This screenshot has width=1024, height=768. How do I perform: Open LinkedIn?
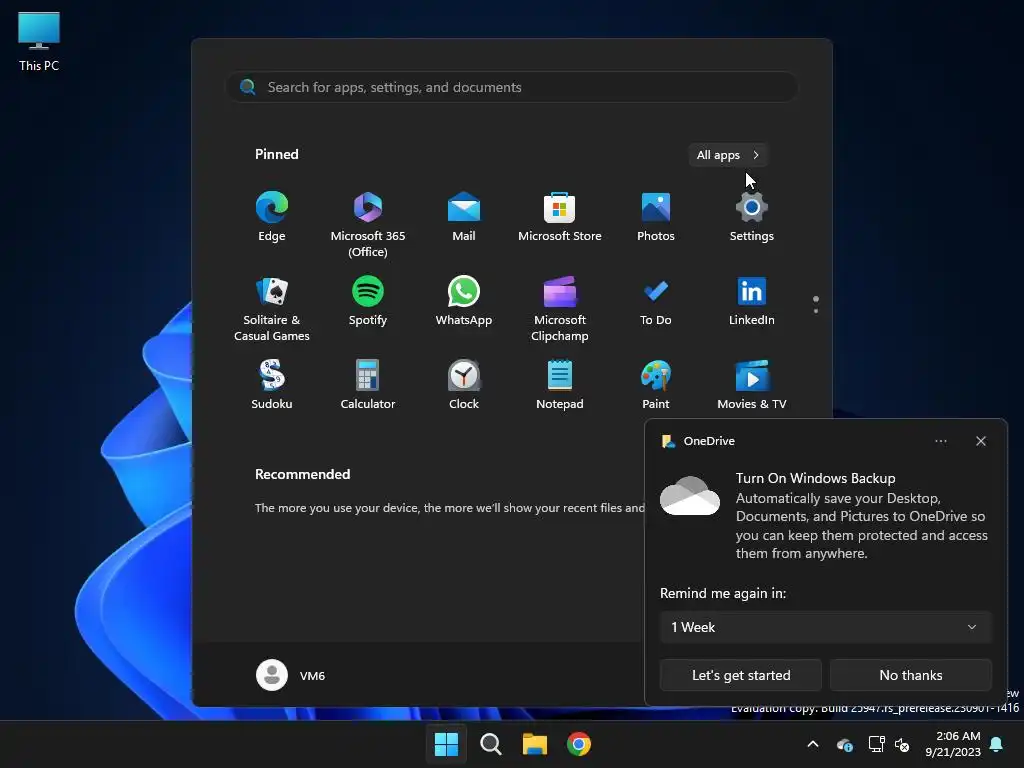click(752, 301)
